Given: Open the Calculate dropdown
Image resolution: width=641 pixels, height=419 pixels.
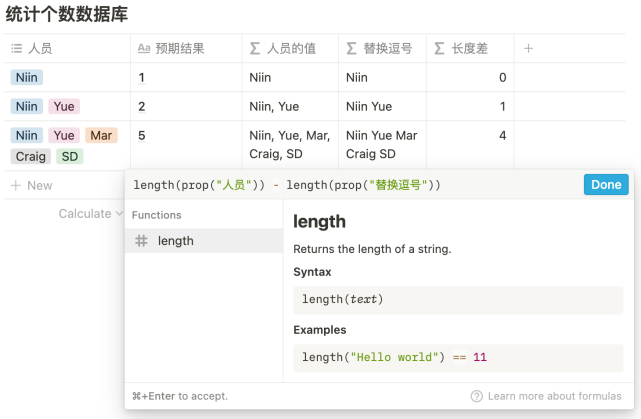Looking at the screenshot, I should 90,213.
